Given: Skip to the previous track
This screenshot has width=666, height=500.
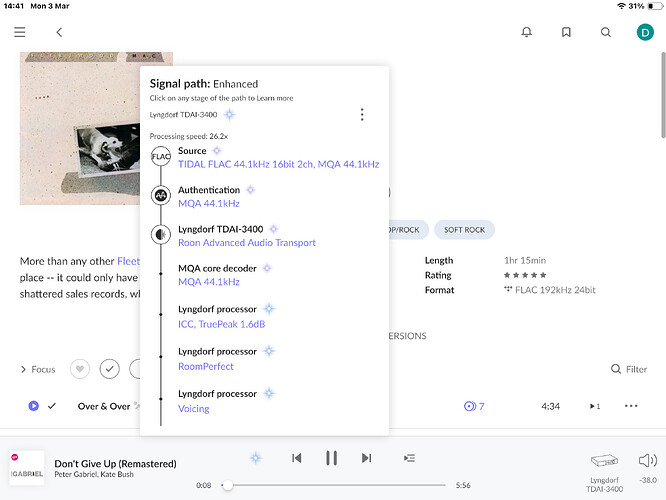Looking at the screenshot, I should point(297,458).
